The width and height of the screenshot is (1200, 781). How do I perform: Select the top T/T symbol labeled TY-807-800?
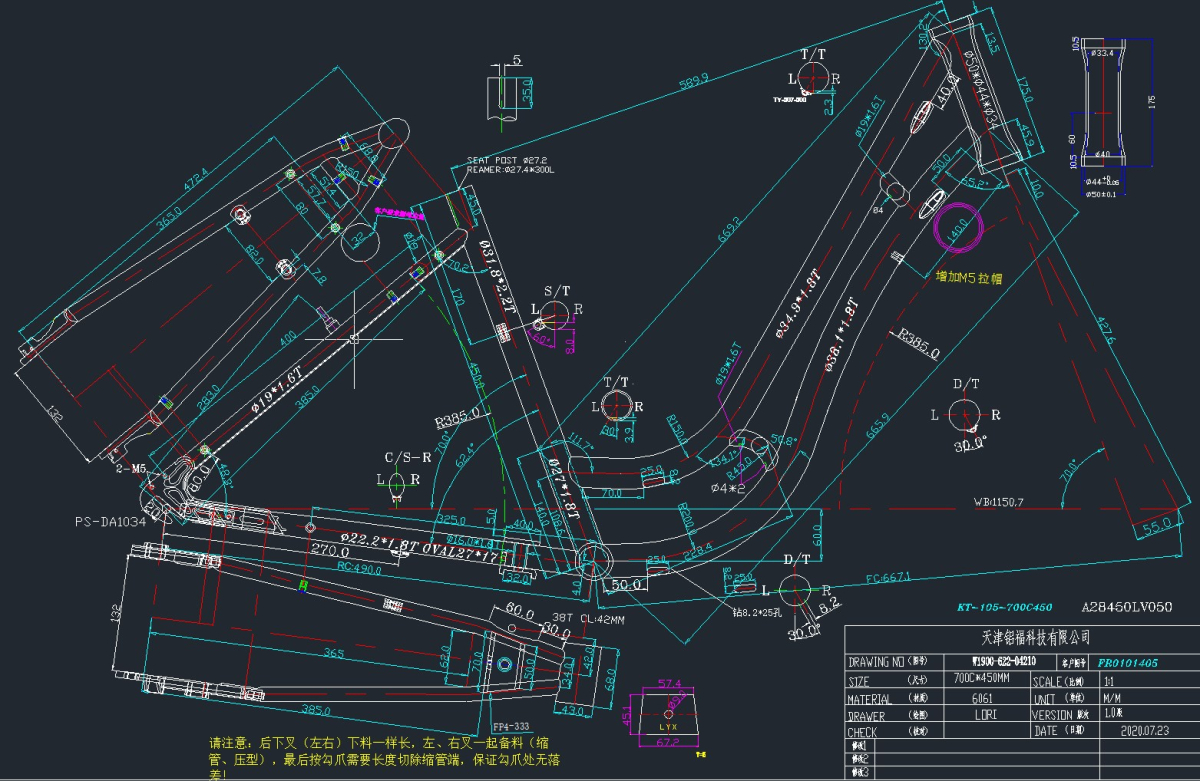[x=812, y=79]
